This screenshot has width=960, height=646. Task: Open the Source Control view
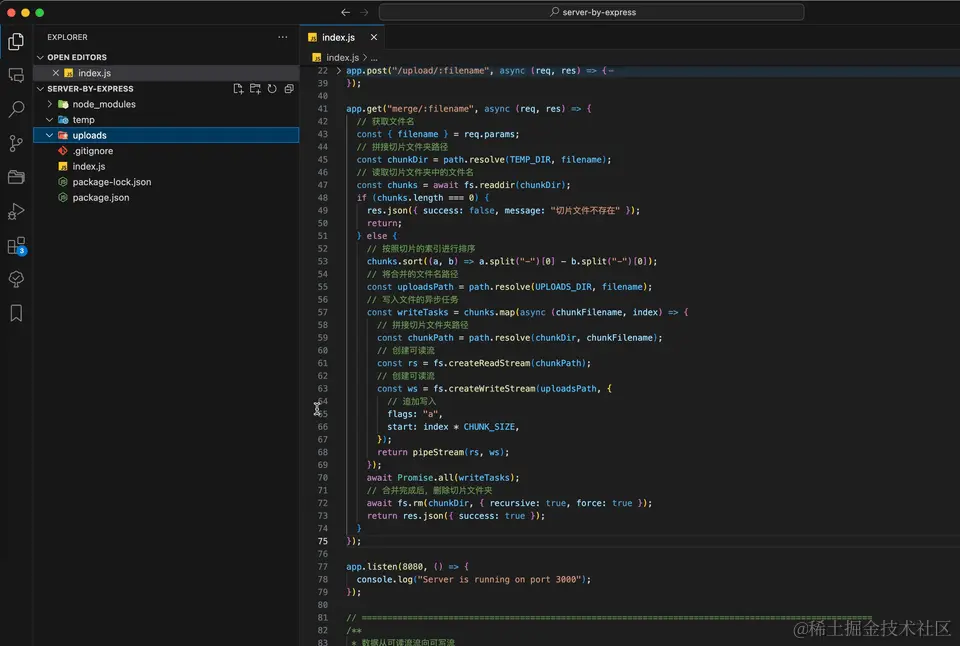coord(16,143)
